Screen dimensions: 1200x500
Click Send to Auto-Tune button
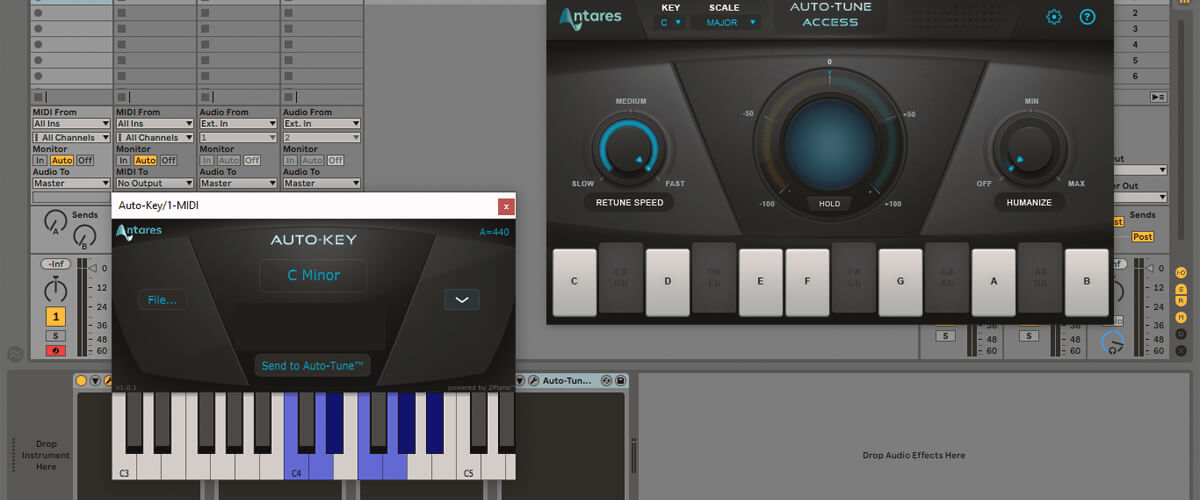pos(312,366)
